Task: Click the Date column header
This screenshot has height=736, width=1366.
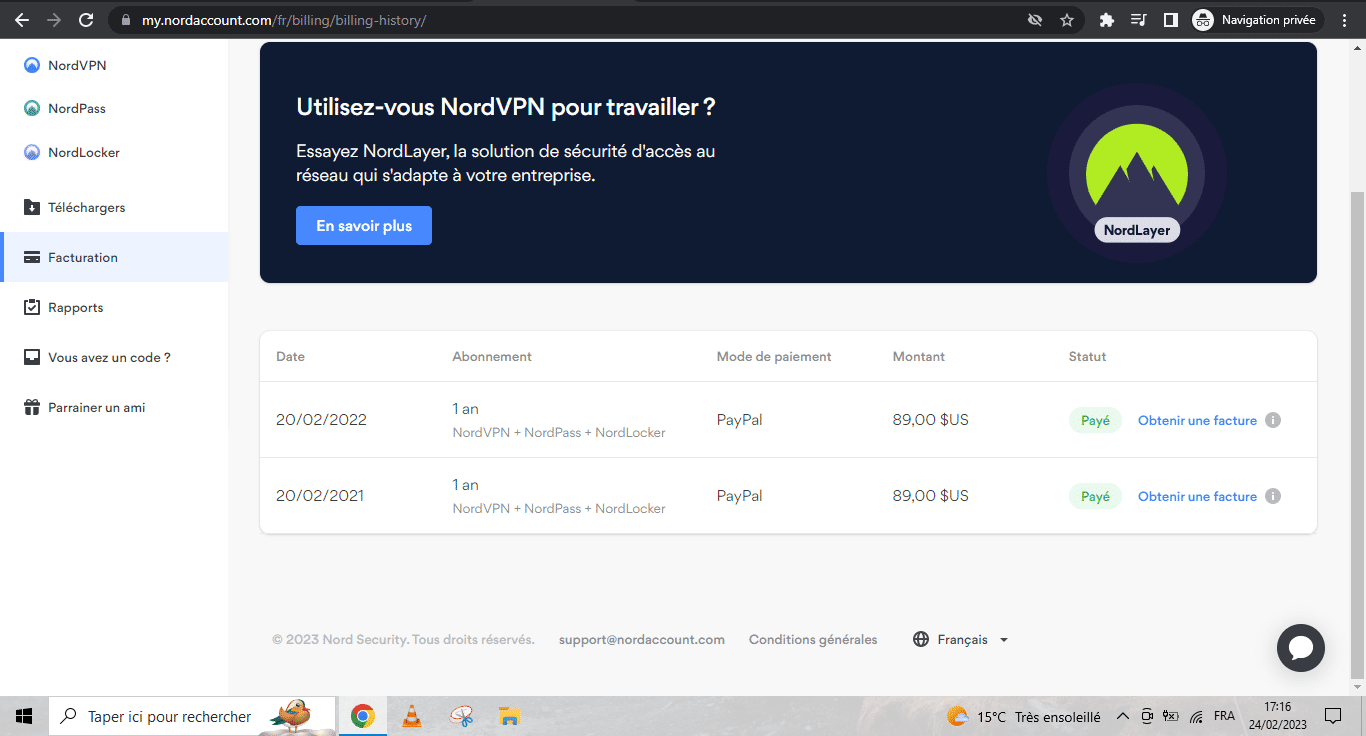Action: tap(290, 357)
